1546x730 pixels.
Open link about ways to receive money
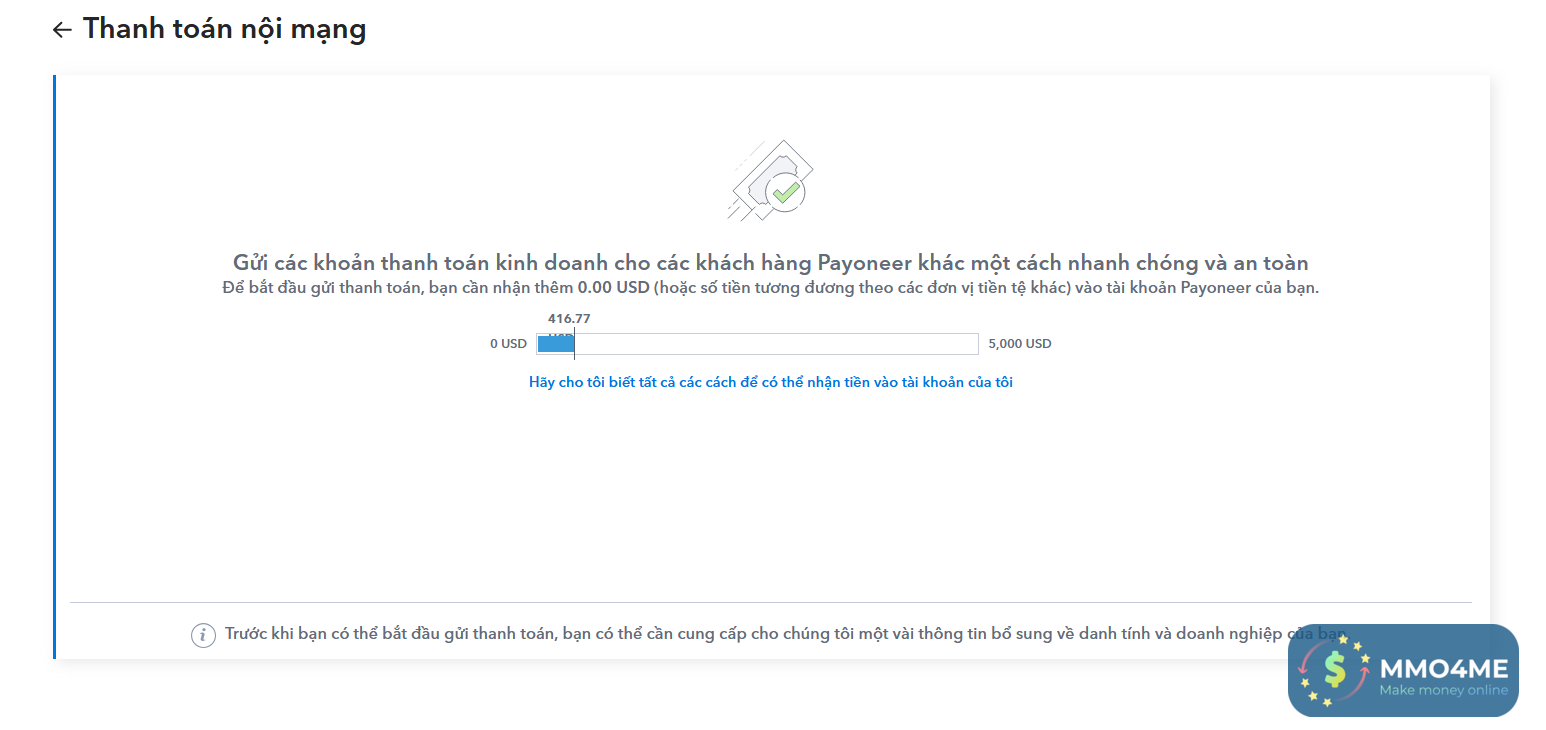coord(771,382)
